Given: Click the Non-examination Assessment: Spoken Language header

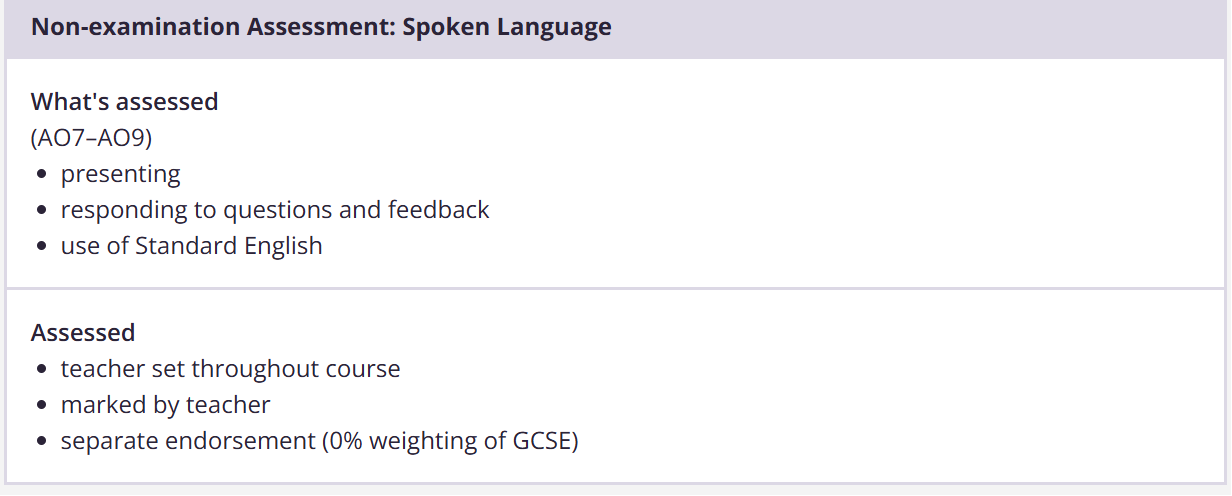Looking at the screenshot, I should pyautogui.click(x=320, y=27).
